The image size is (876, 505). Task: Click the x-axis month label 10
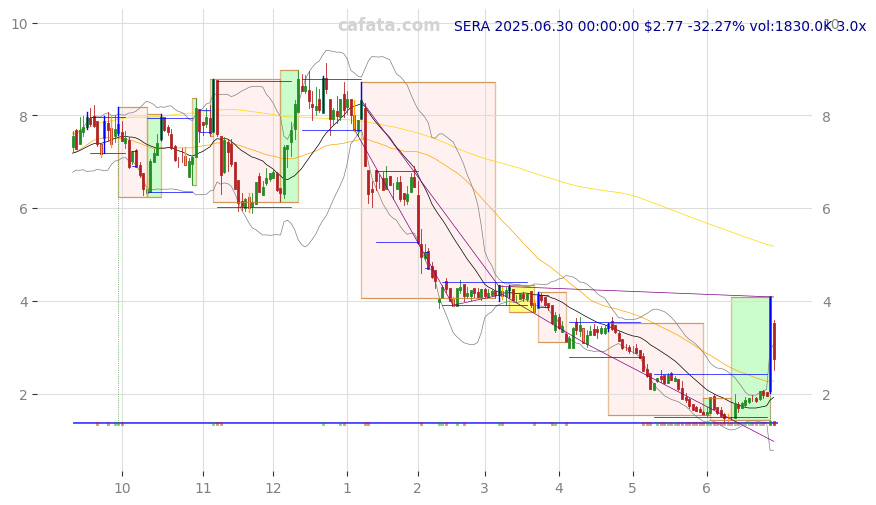[122, 488]
